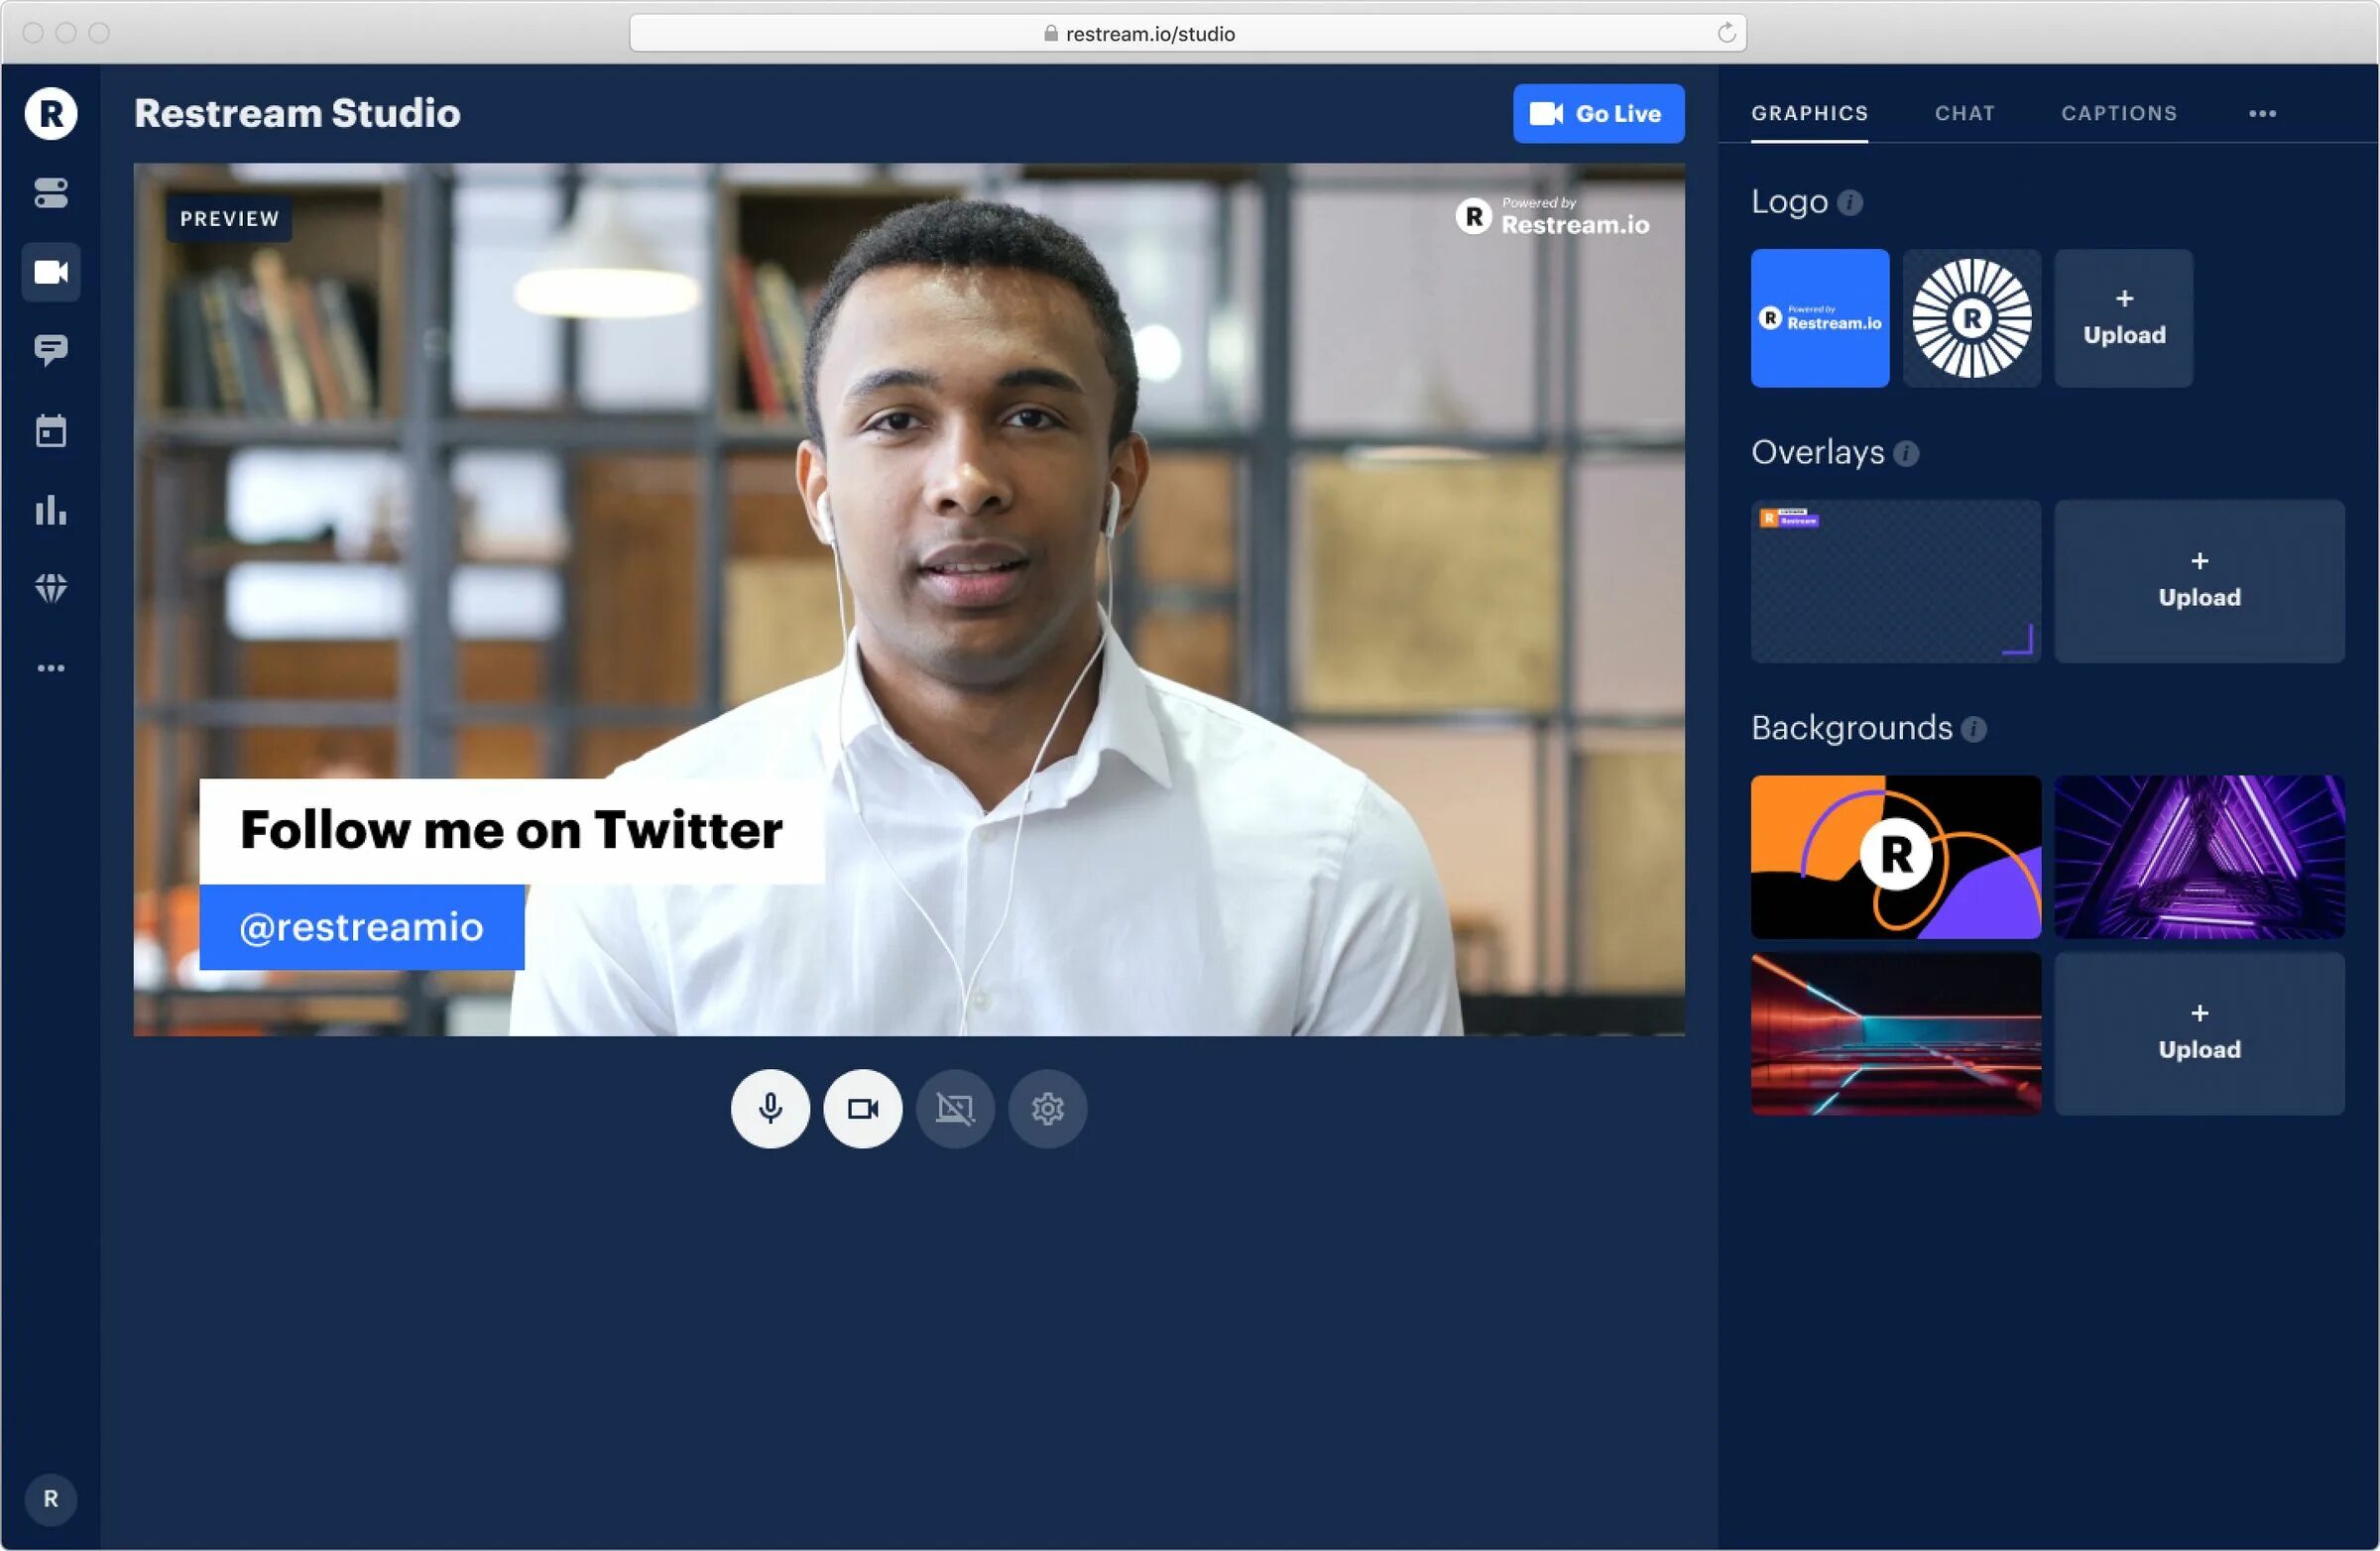Click the diamond upgrade icon in sidebar
The height and width of the screenshot is (1551, 2380).
pyautogui.click(x=51, y=588)
